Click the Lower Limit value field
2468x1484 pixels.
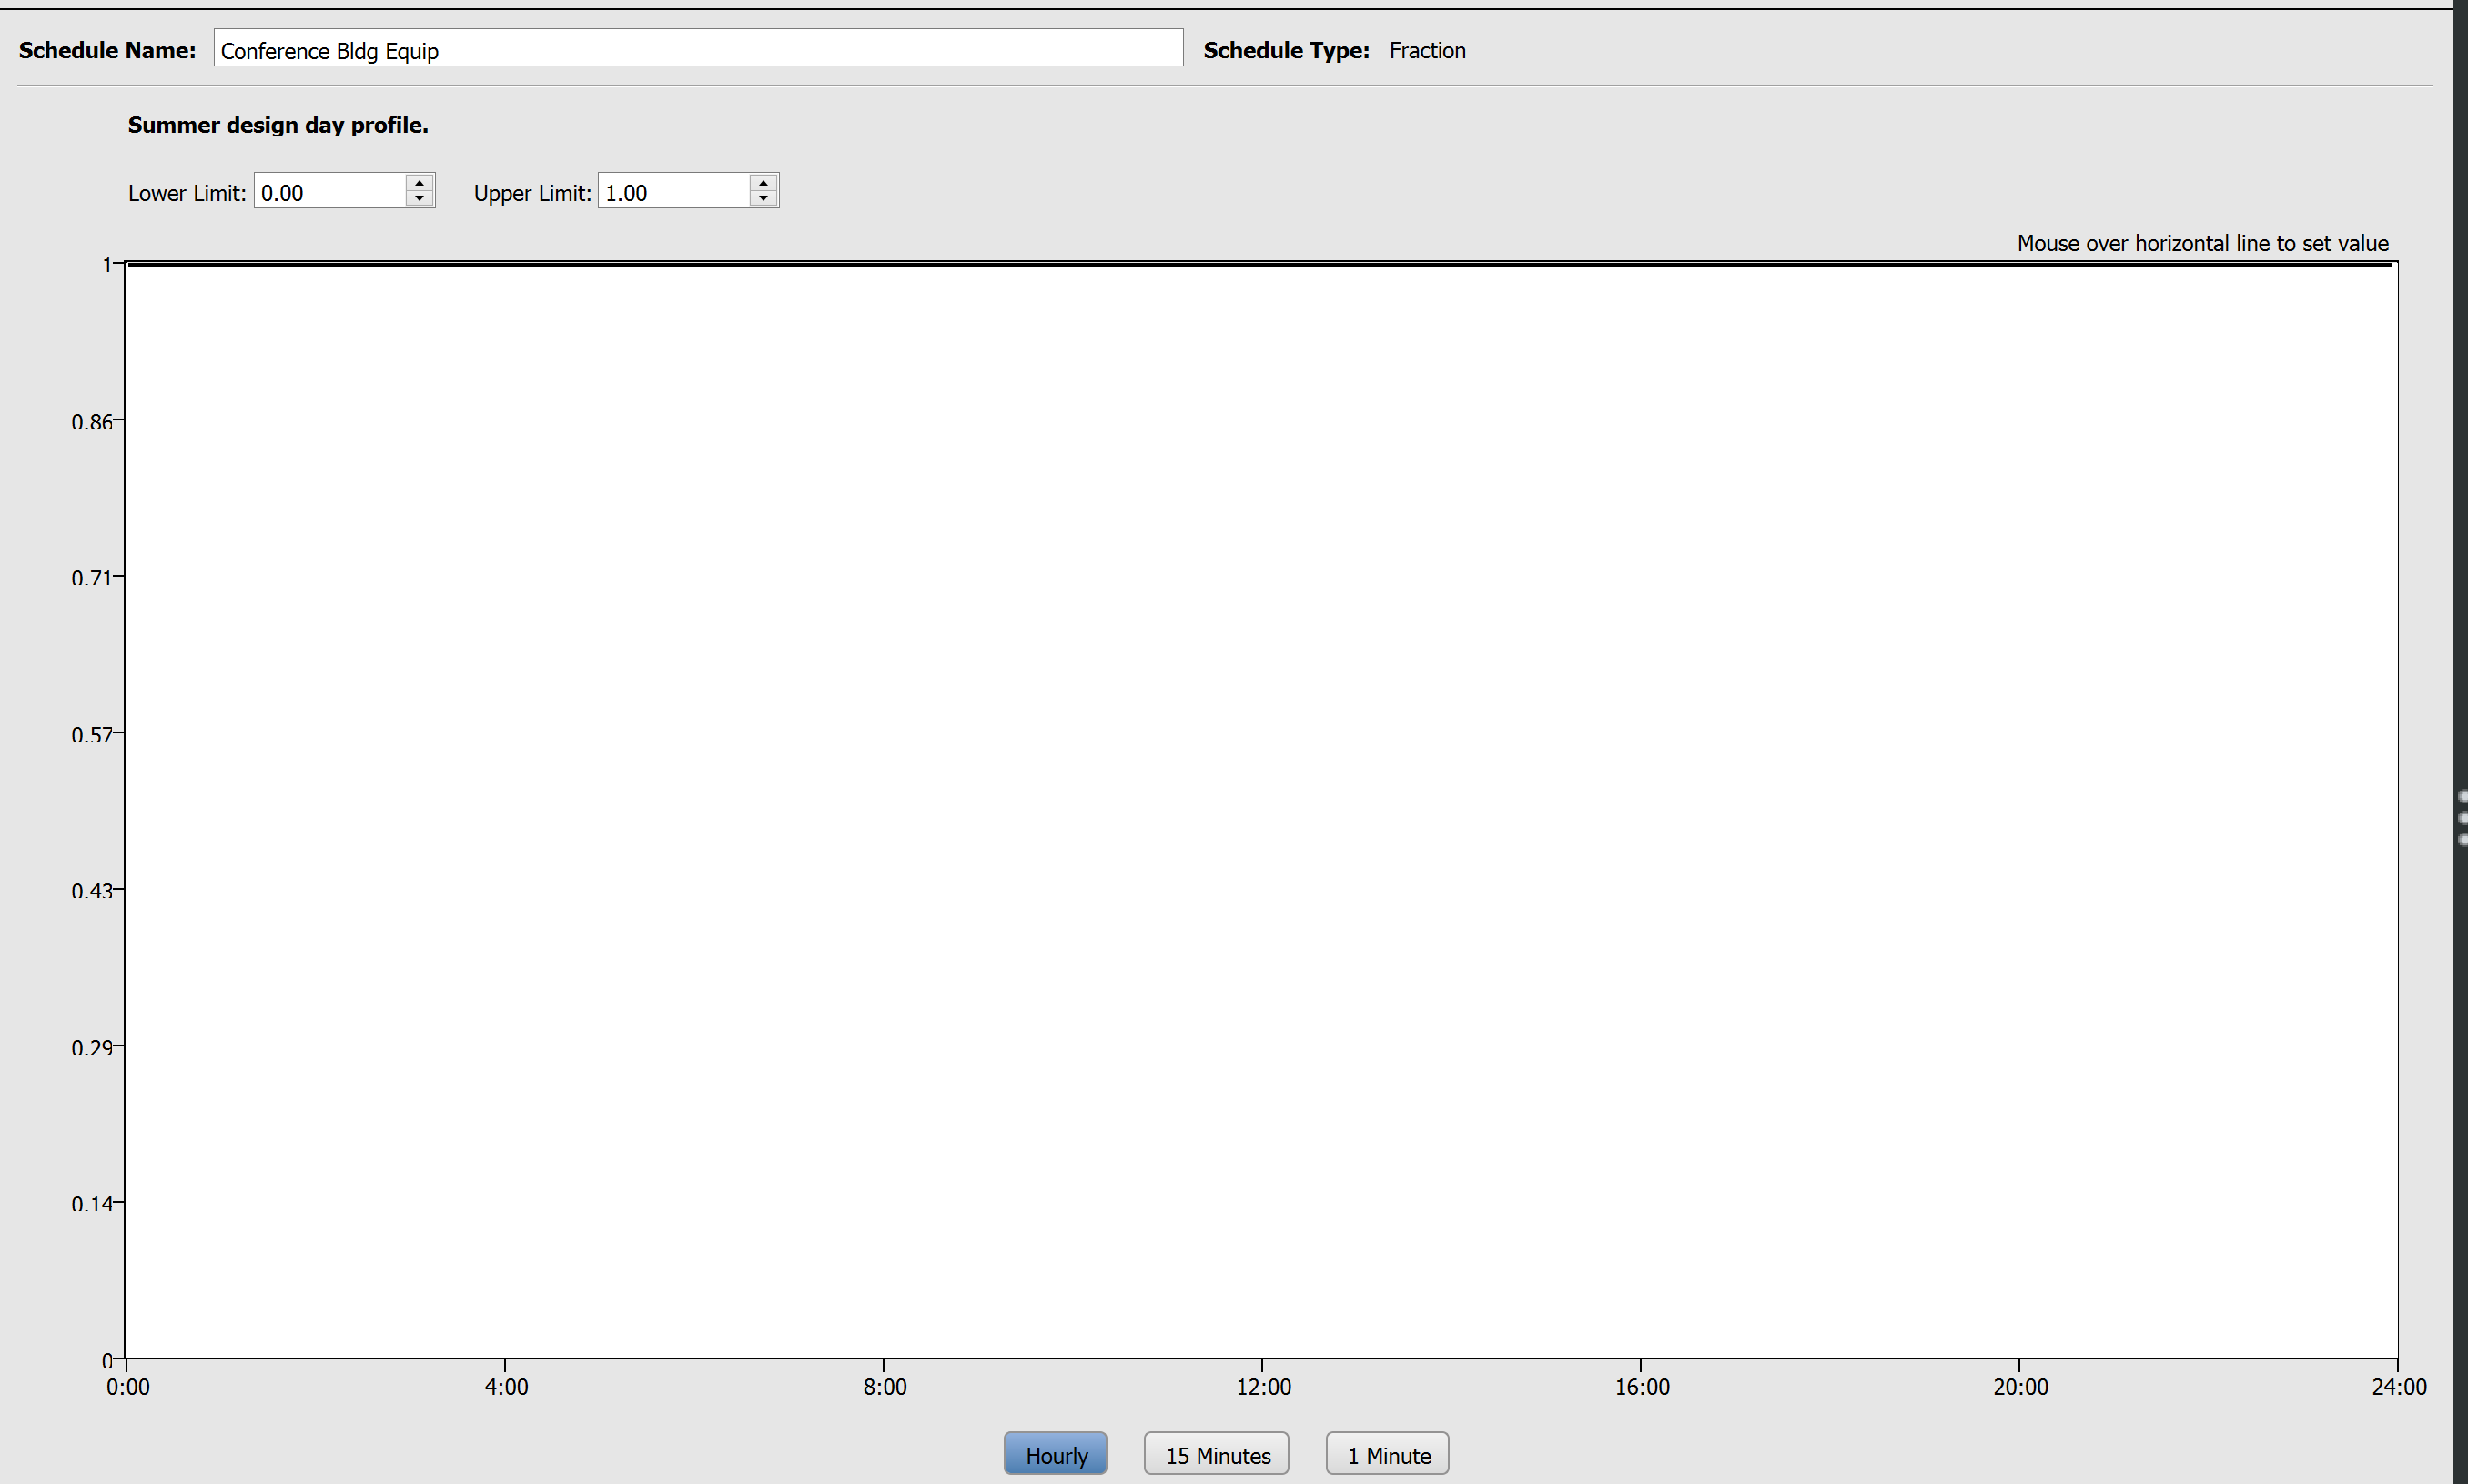pyautogui.click(x=330, y=192)
